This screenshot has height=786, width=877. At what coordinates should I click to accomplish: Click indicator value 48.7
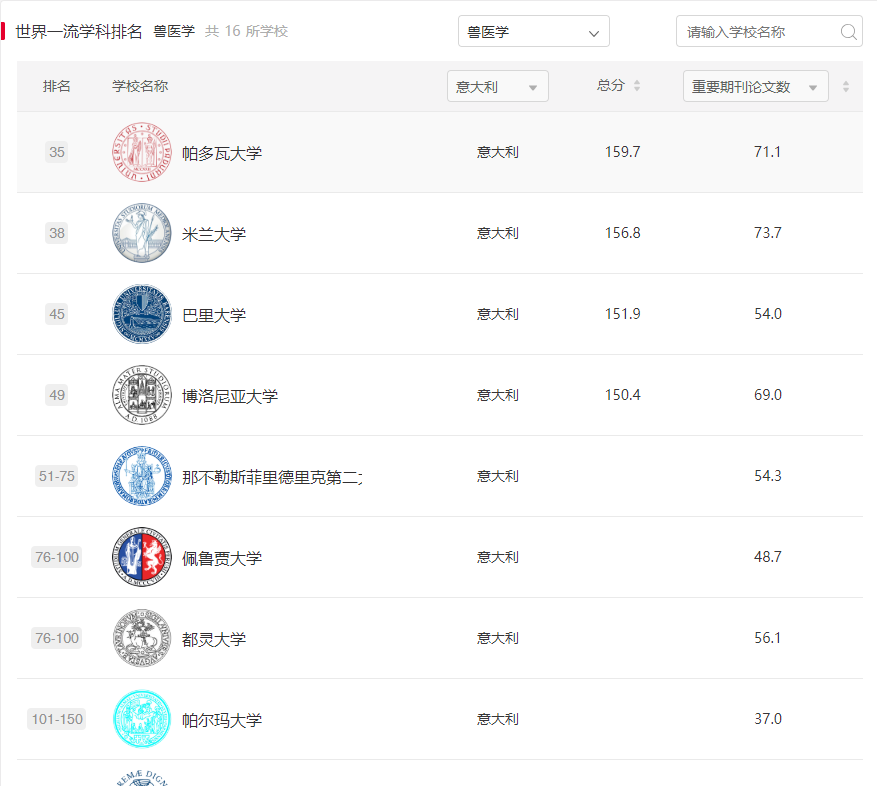tap(767, 557)
